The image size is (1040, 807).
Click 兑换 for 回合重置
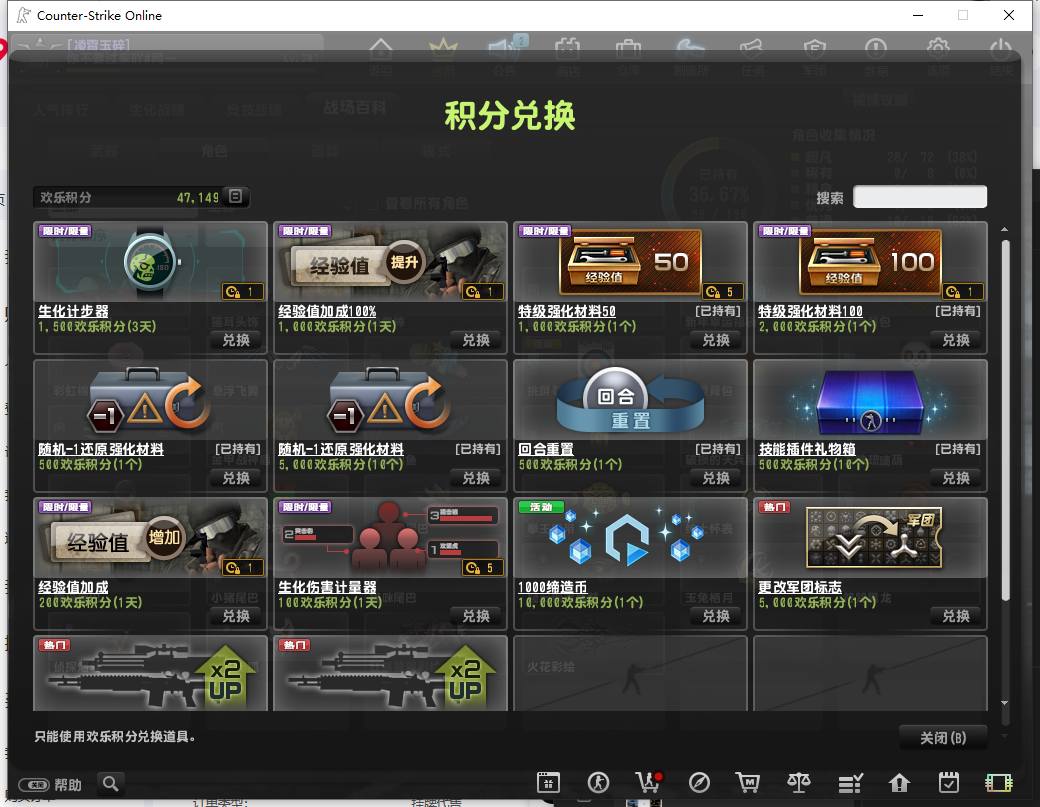coord(716,478)
